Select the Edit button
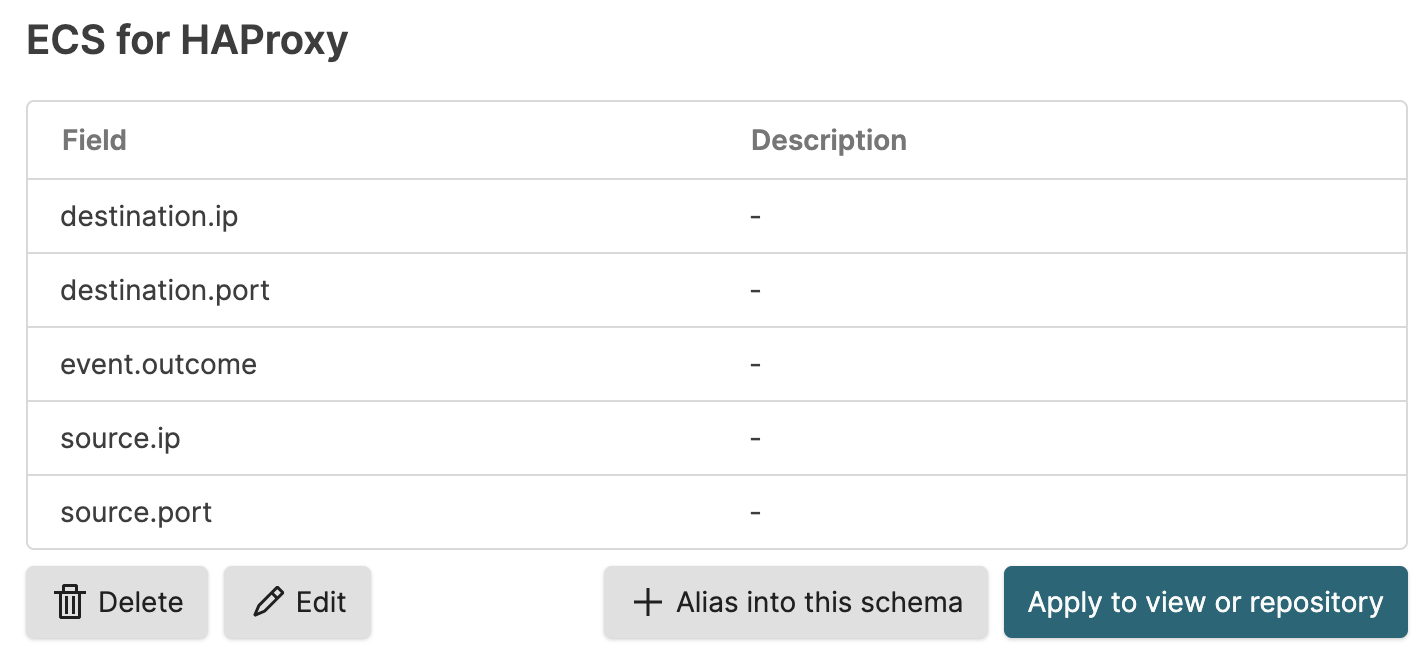This screenshot has width=1420, height=654. point(297,602)
